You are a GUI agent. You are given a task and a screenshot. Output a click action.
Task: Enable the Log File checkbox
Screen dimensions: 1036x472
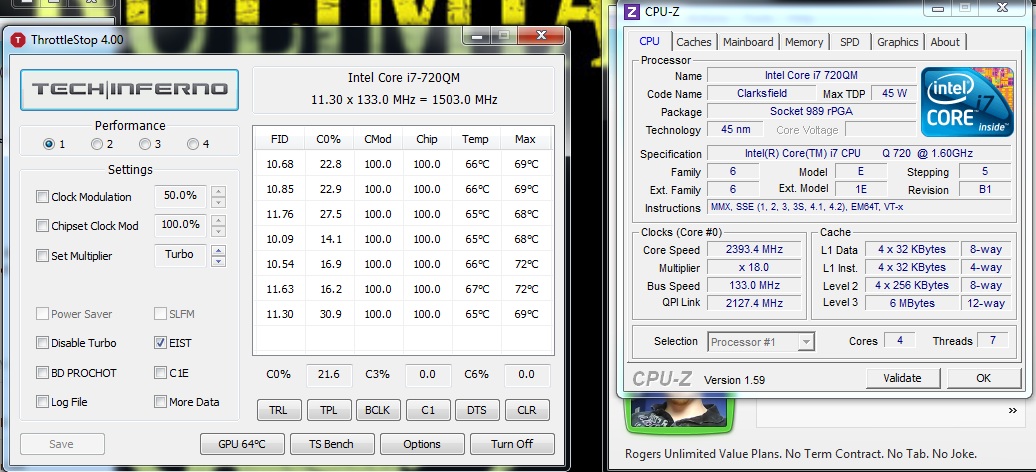click(x=42, y=402)
